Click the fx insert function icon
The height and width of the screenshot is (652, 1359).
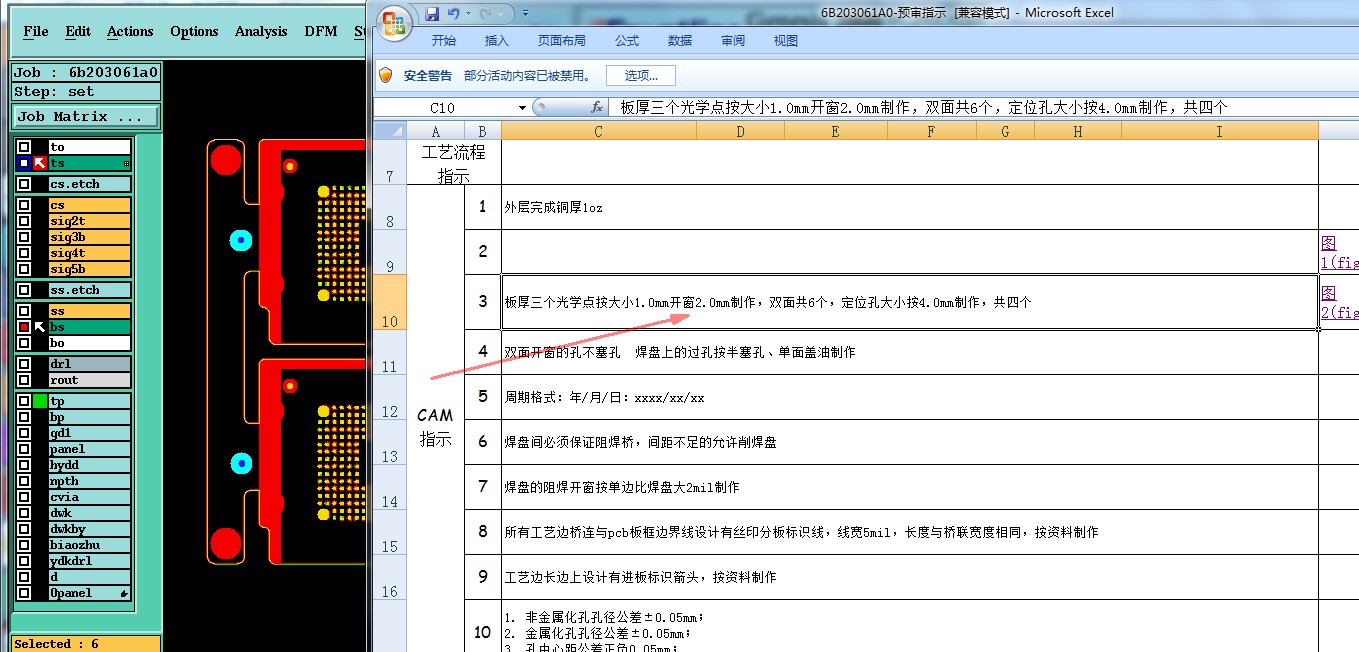point(597,107)
